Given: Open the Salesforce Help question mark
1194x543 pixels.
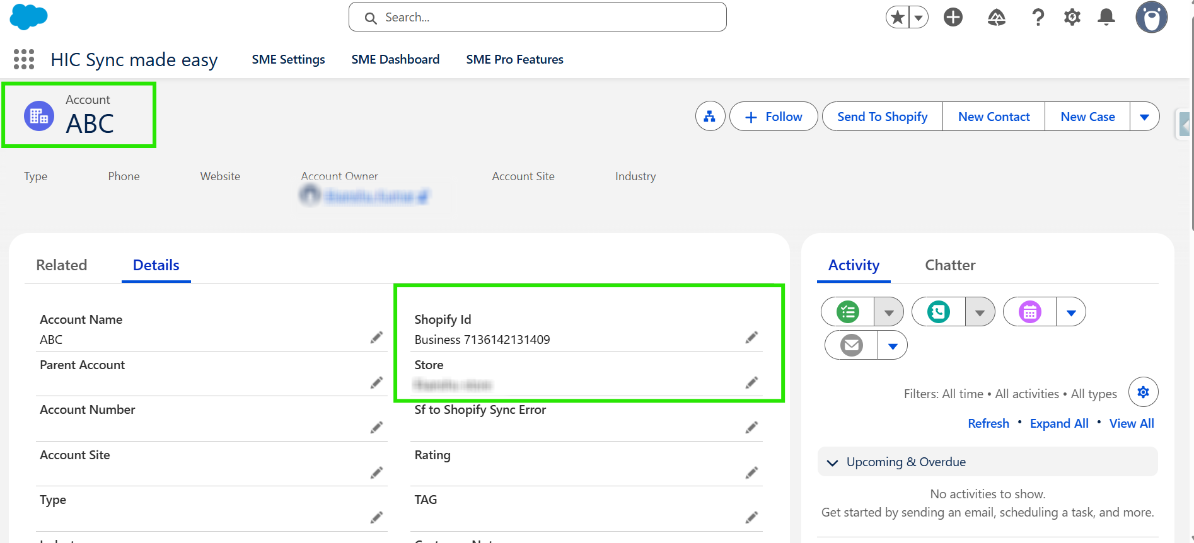Looking at the screenshot, I should pos(1038,17).
